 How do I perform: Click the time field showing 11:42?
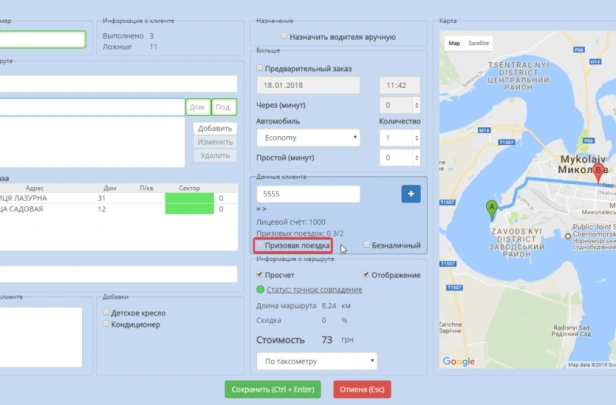point(400,86)
